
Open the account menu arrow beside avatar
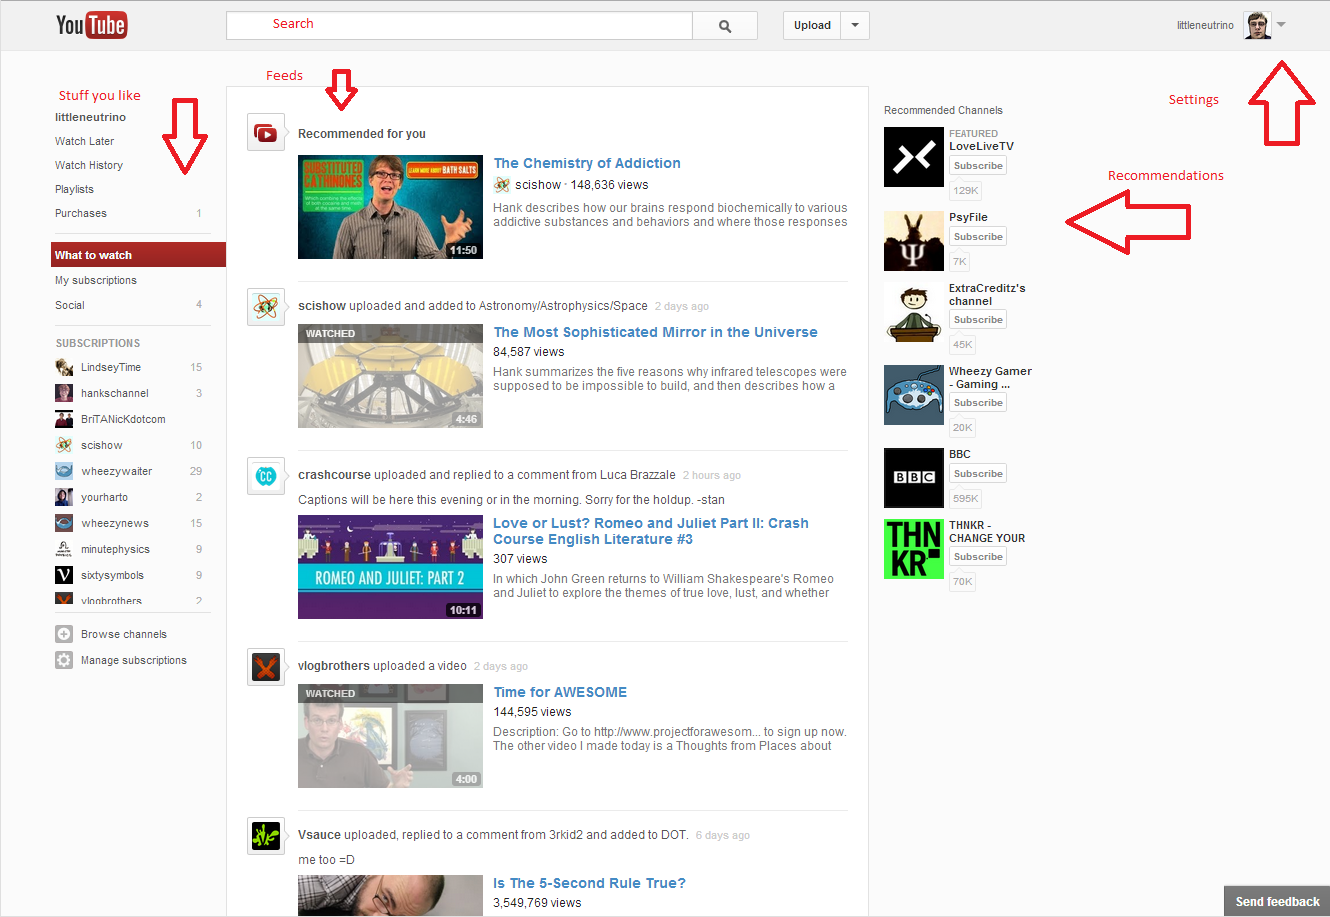(x=1282, y=25)
